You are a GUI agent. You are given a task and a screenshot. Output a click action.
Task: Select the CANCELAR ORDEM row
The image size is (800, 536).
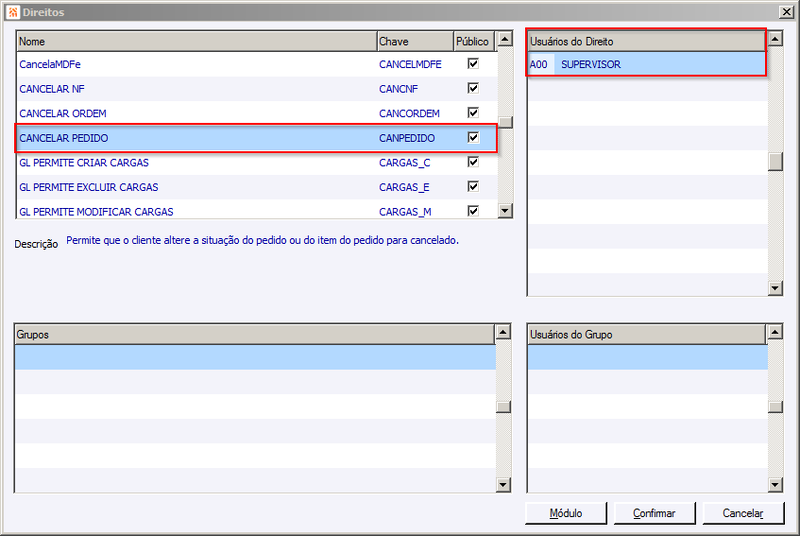[x=257, y=113]
